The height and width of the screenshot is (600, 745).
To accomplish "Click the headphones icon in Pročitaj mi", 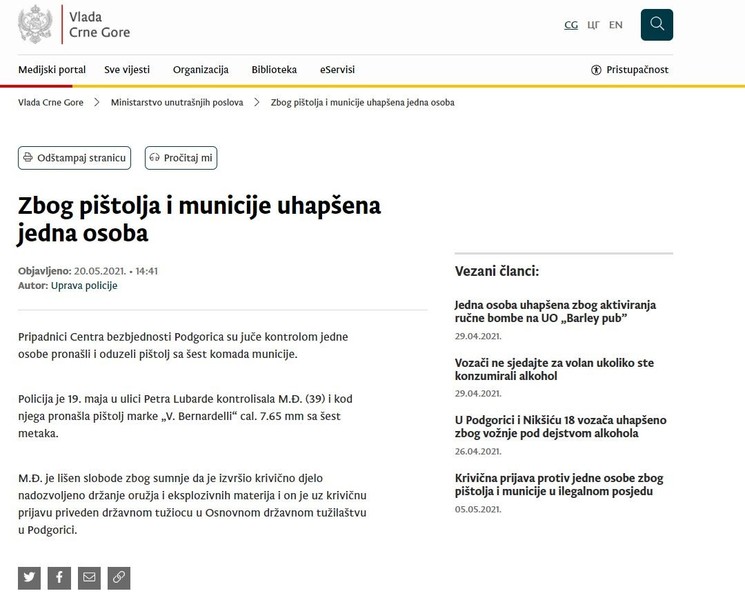I will tap(154, 157).
